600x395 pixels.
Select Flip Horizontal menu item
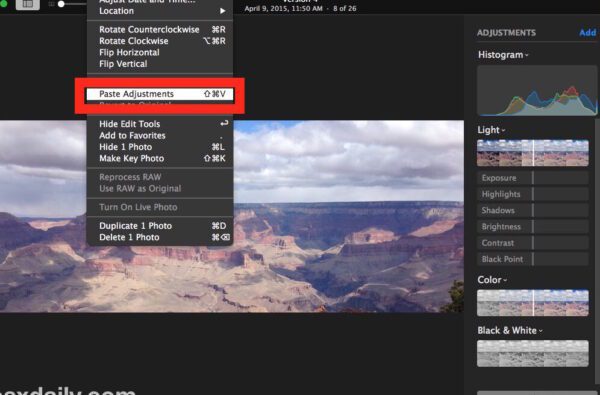160,52
